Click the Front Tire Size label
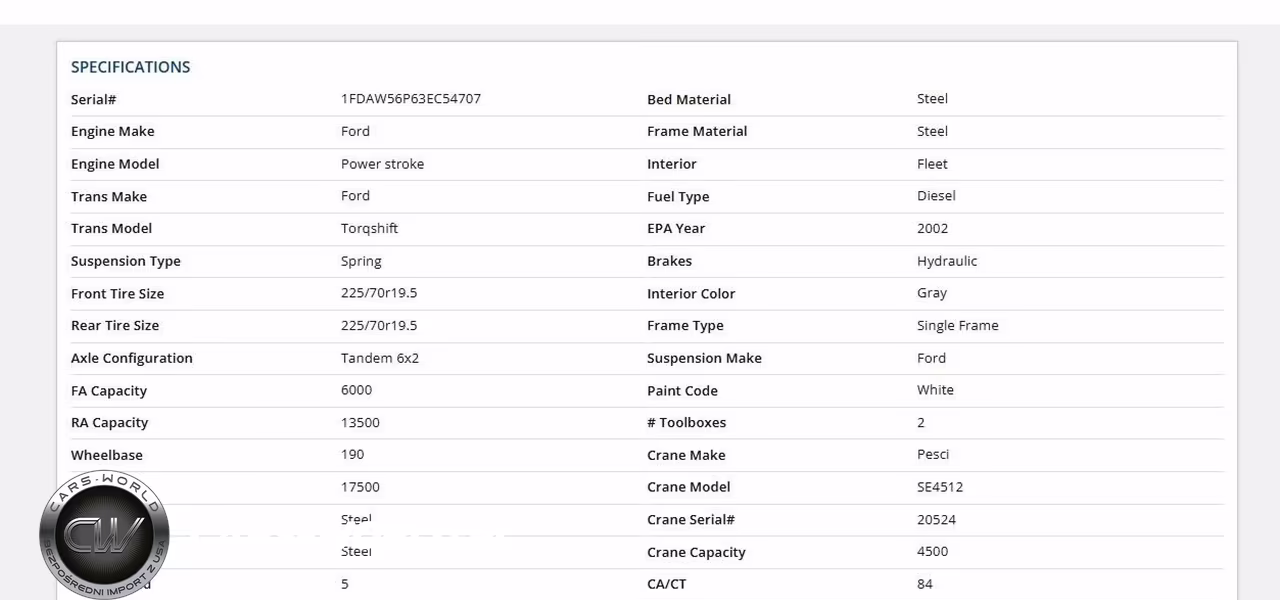 117,293
